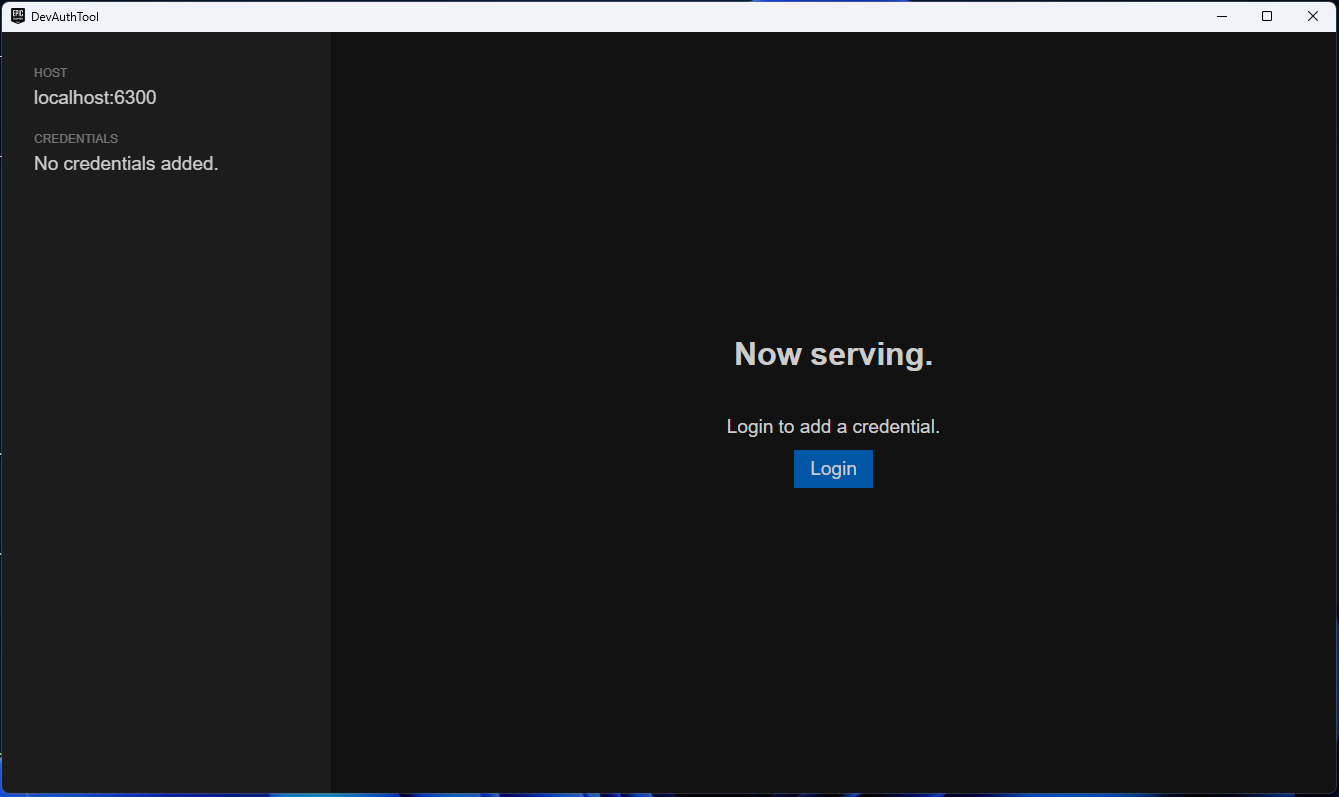Click the word "Login" inside the blue button
Viewport: 1339px width, 797px height.
pos(833,469)
